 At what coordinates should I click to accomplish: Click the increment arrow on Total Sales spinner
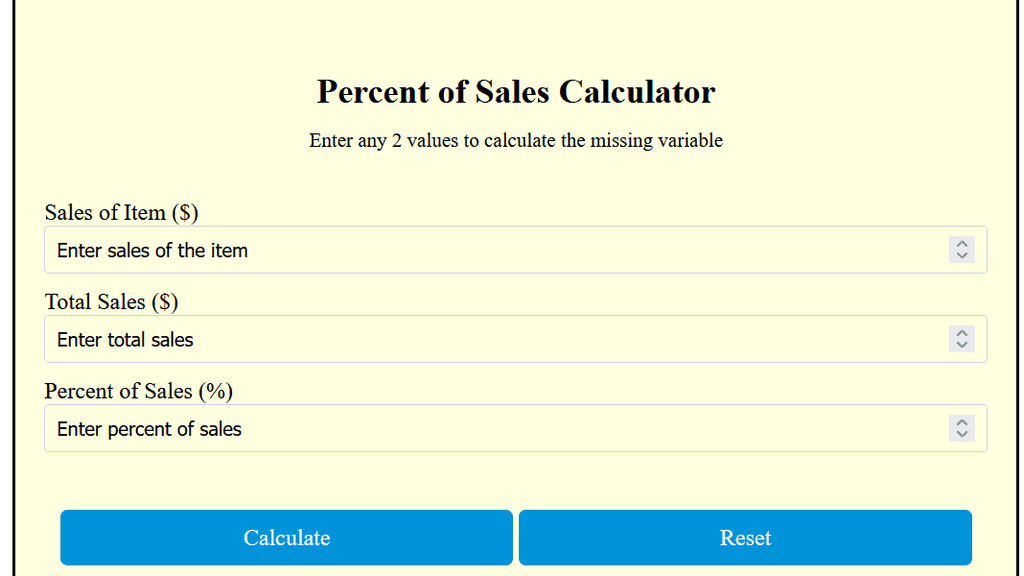pyautogui.click(x=961, y=333)
